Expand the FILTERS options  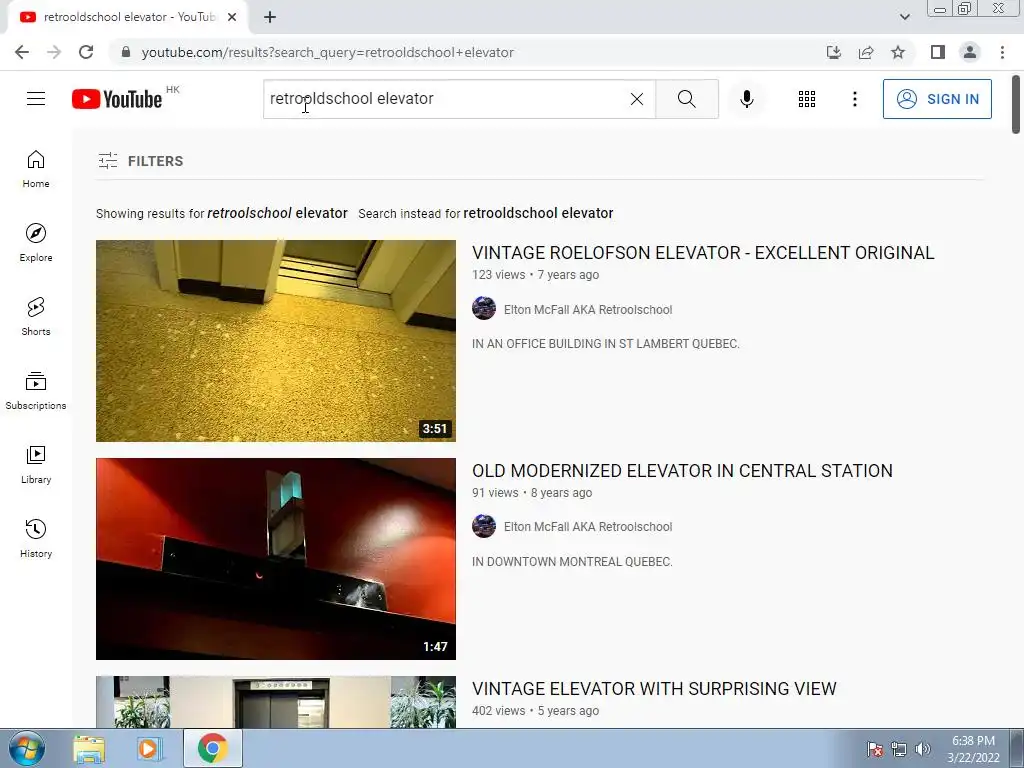pos(140,161)
